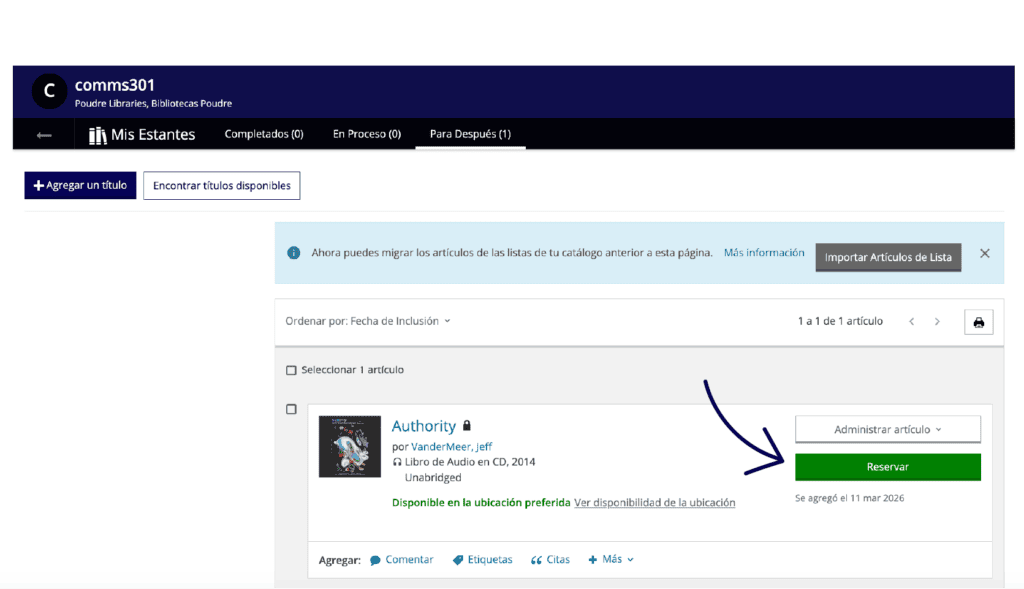Viewport: 1024px width, 589px height.
Task: Open Mis Estantes bookshelf icon
Action: (x=98, y=135)
